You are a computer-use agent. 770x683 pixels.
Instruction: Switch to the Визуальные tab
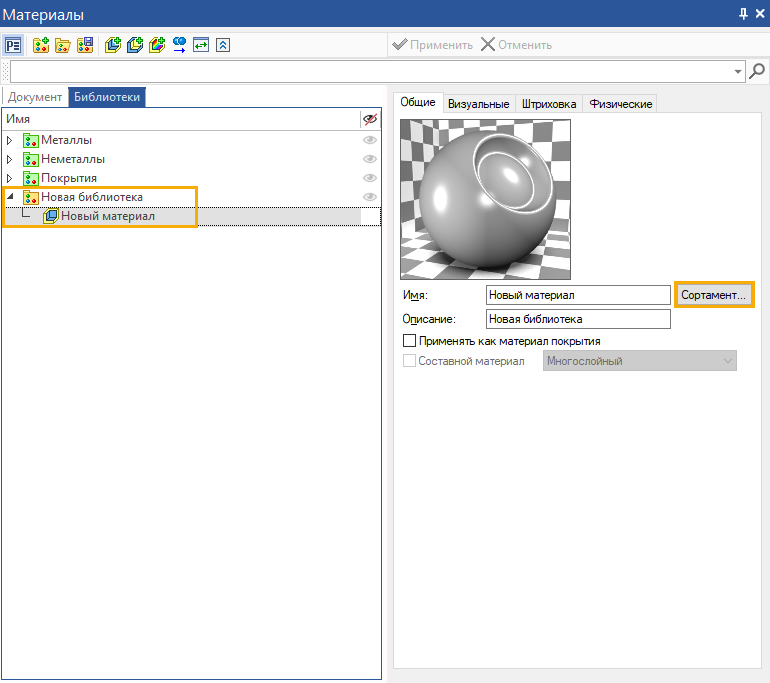point(479,103)
